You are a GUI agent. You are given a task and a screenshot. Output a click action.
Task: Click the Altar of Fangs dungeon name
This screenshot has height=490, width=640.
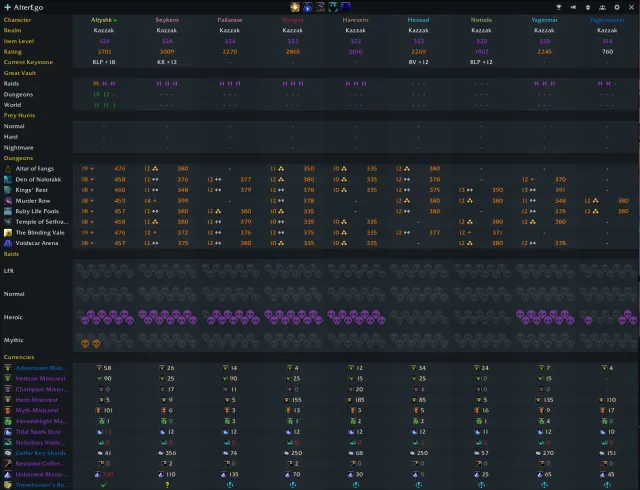click(35, 169)
